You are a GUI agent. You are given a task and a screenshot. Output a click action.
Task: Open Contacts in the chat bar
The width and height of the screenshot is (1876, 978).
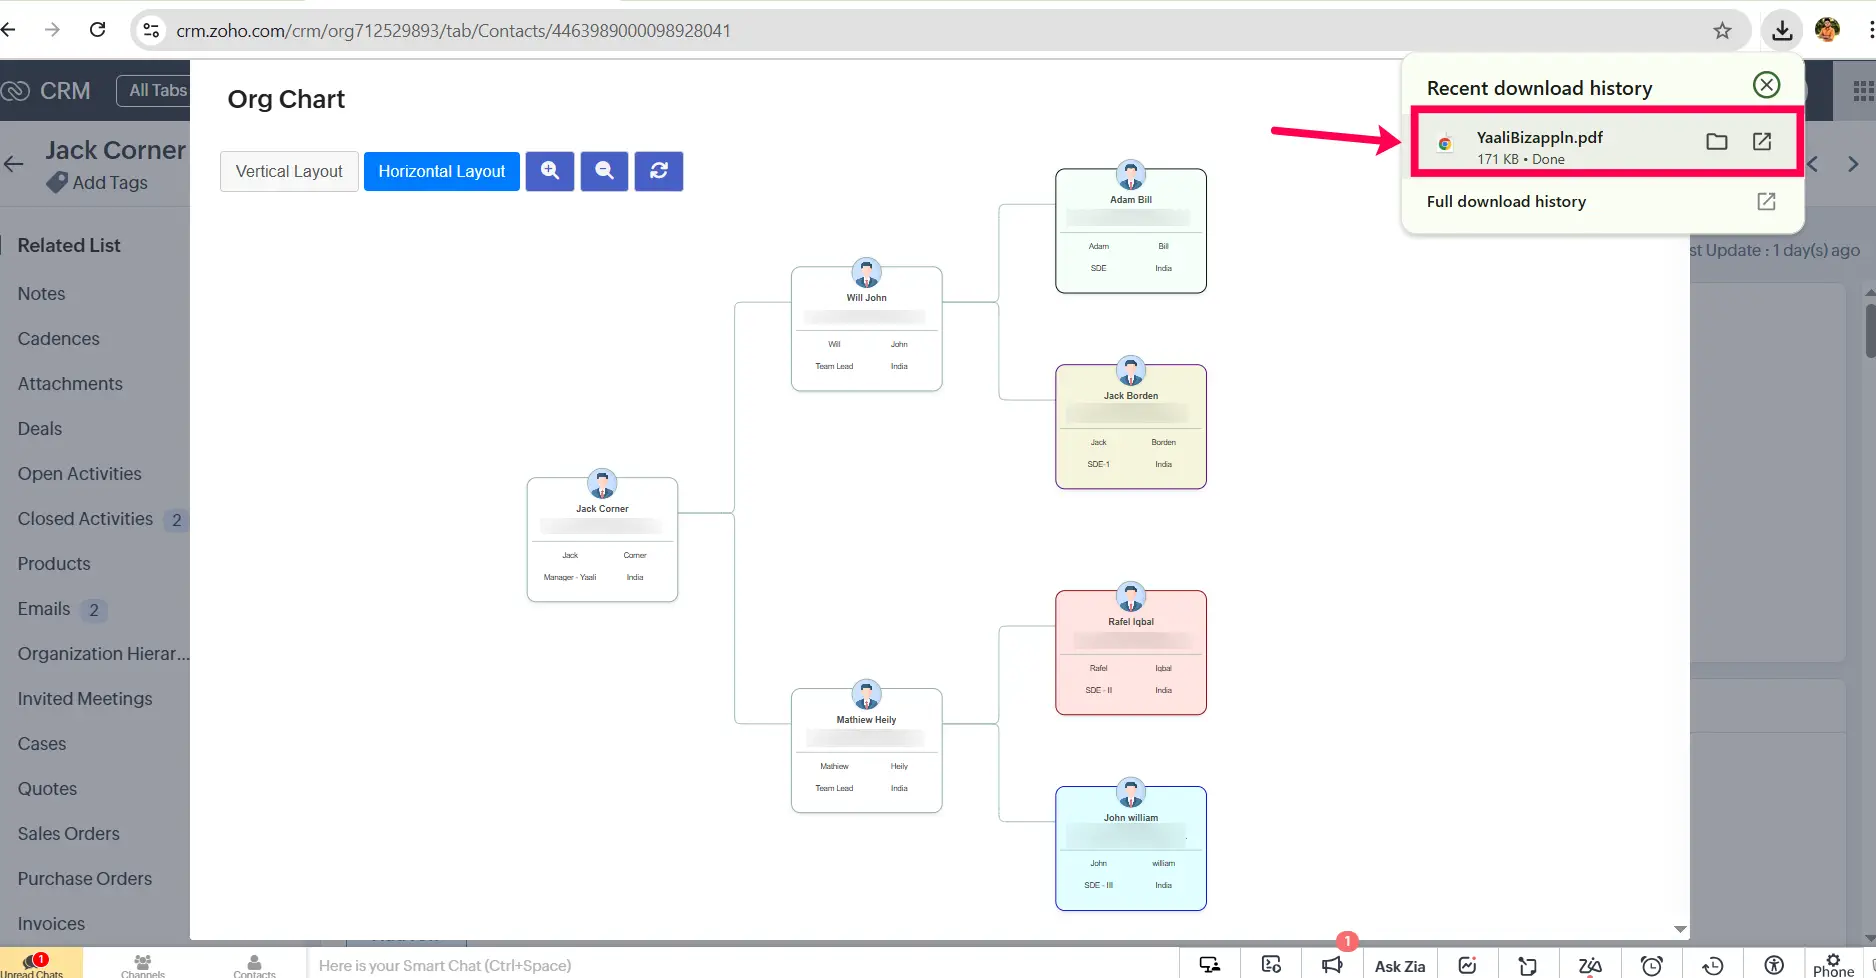255,963
